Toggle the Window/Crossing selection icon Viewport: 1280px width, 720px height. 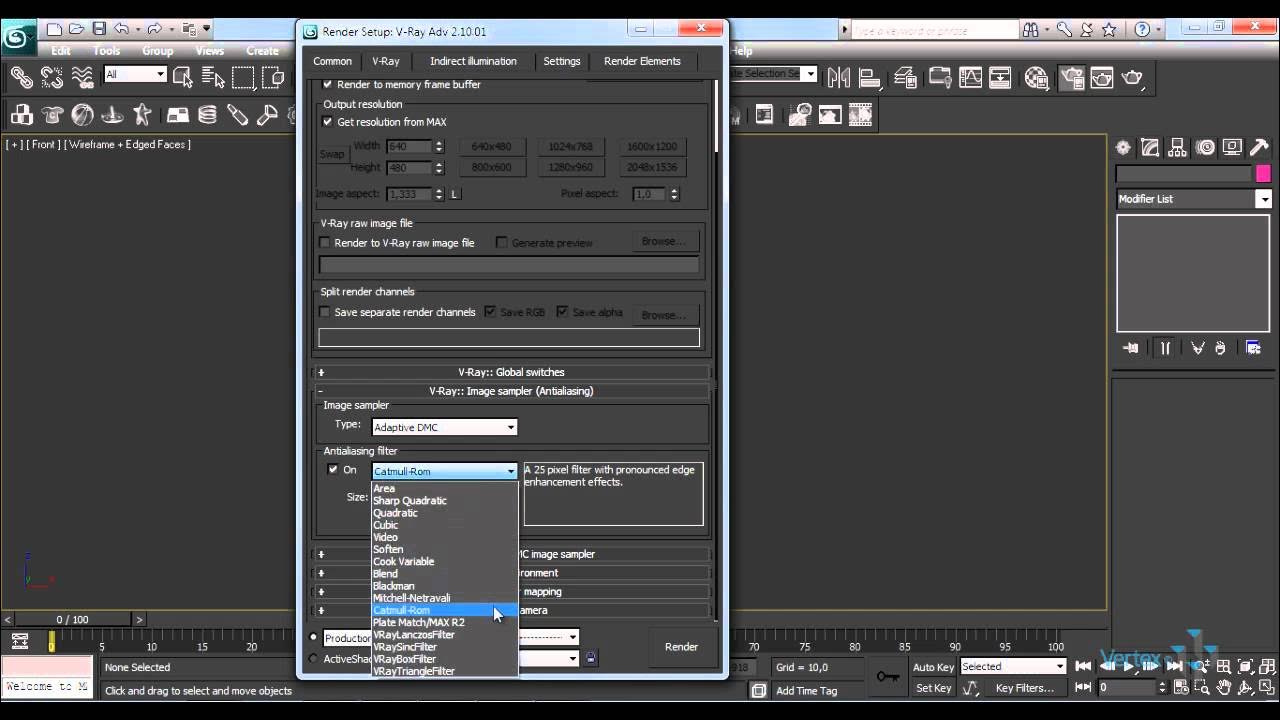coord(273,76)
